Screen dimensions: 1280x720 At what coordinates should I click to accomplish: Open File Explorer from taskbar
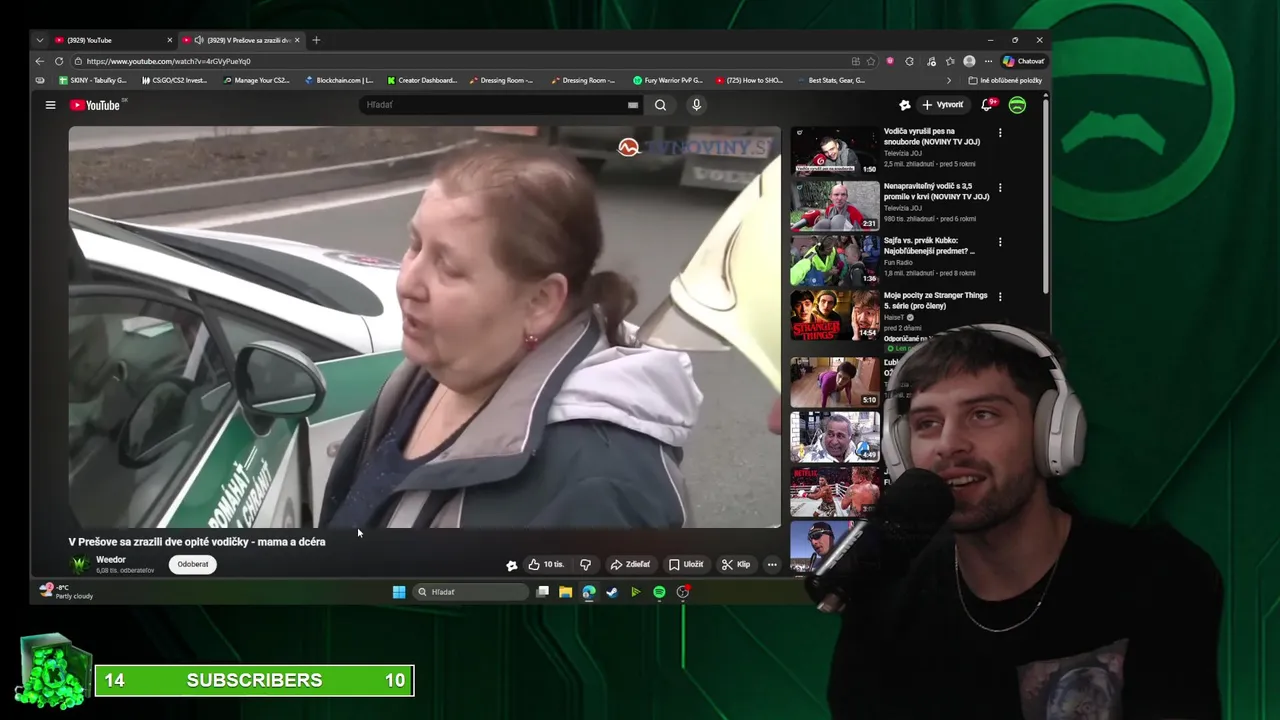pyautogui.click(x=565, y=592)
